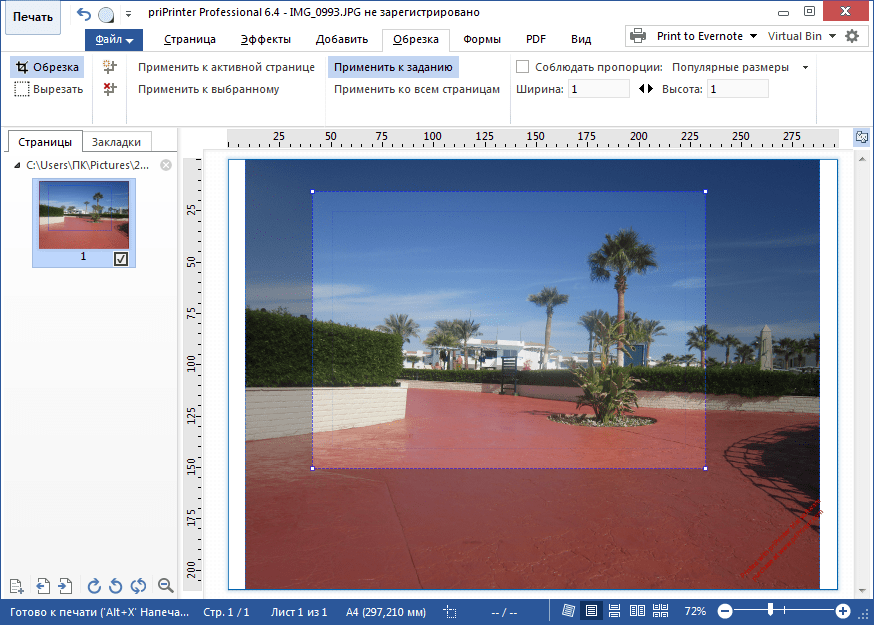Click the Ширина input field
The image size is (874, 625).
[x=599, y=89]
